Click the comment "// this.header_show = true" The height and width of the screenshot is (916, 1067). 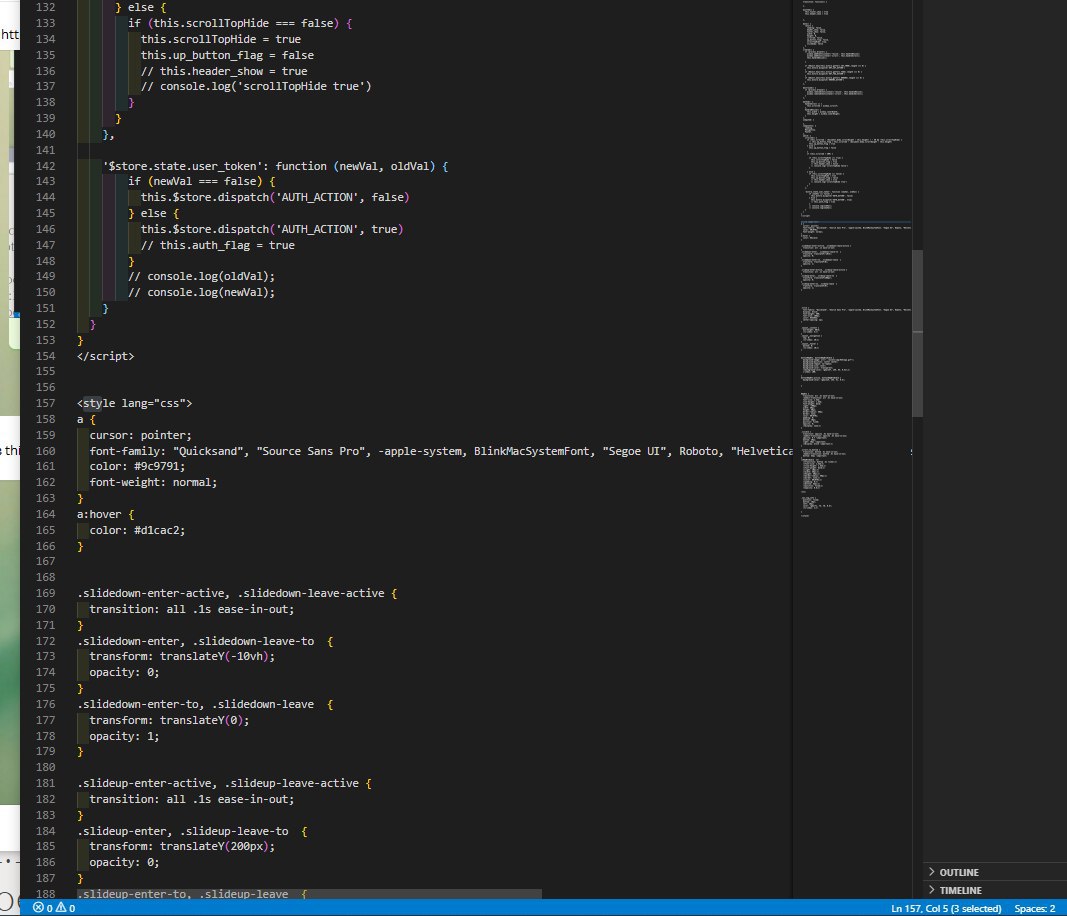[x=224, y=71]
